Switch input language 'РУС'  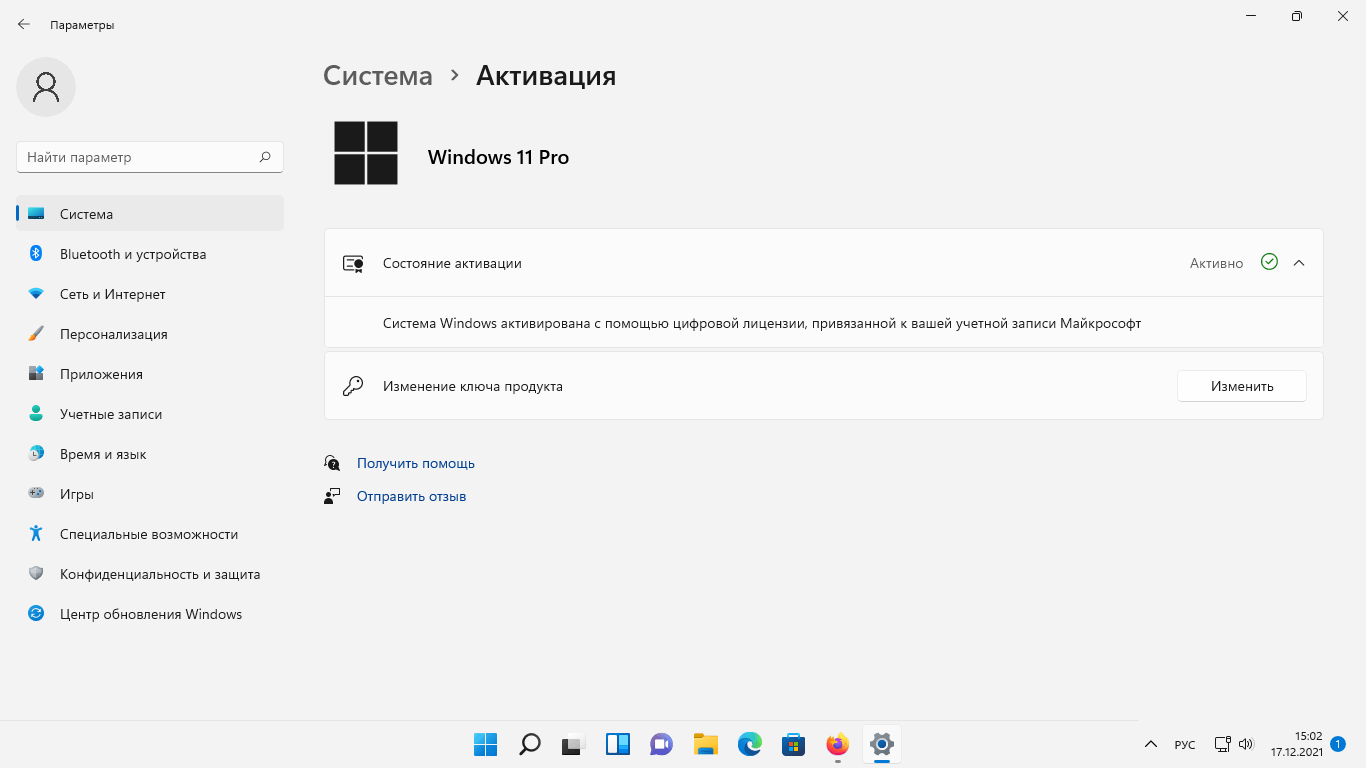[1185, 745]
